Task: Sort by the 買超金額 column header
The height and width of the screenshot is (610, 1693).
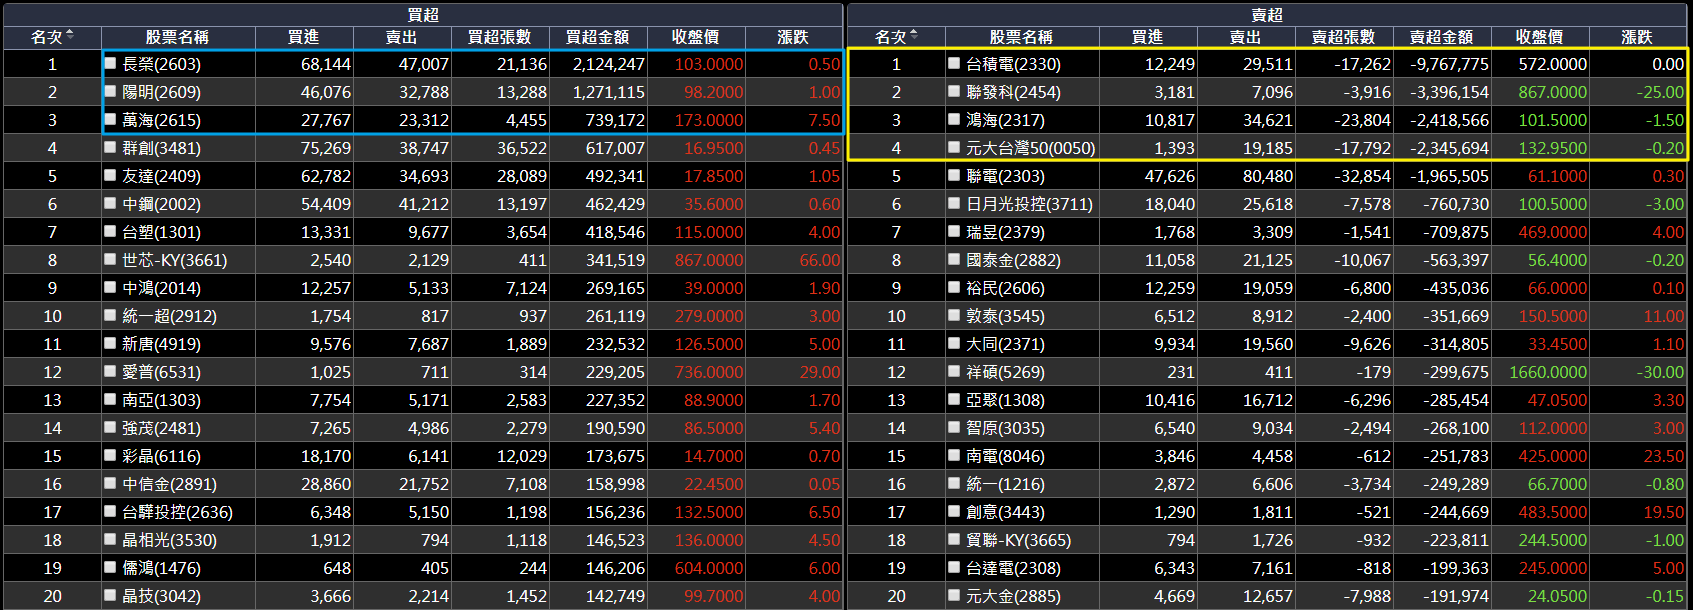Action: click(x=598, y=37)
